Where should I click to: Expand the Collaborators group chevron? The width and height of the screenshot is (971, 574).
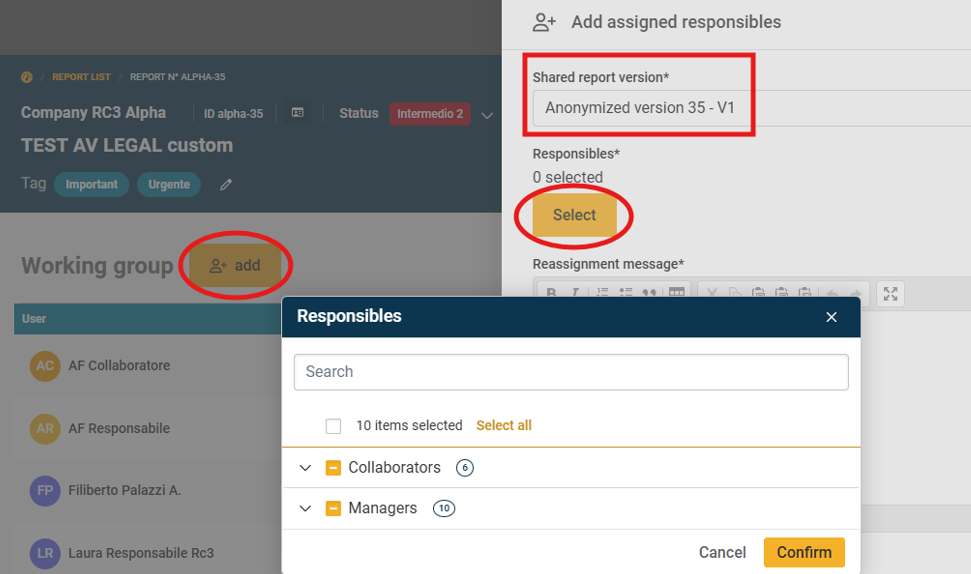306,468
